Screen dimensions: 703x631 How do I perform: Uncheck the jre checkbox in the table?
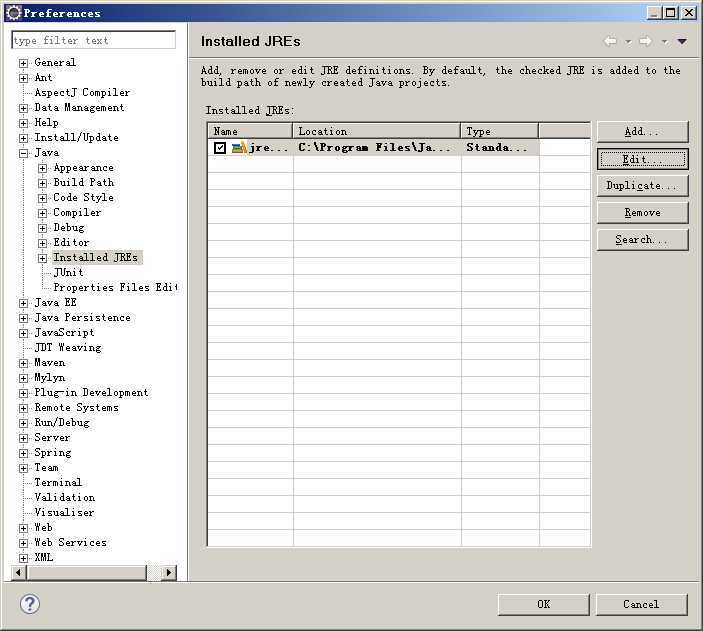tap(220, 148)
